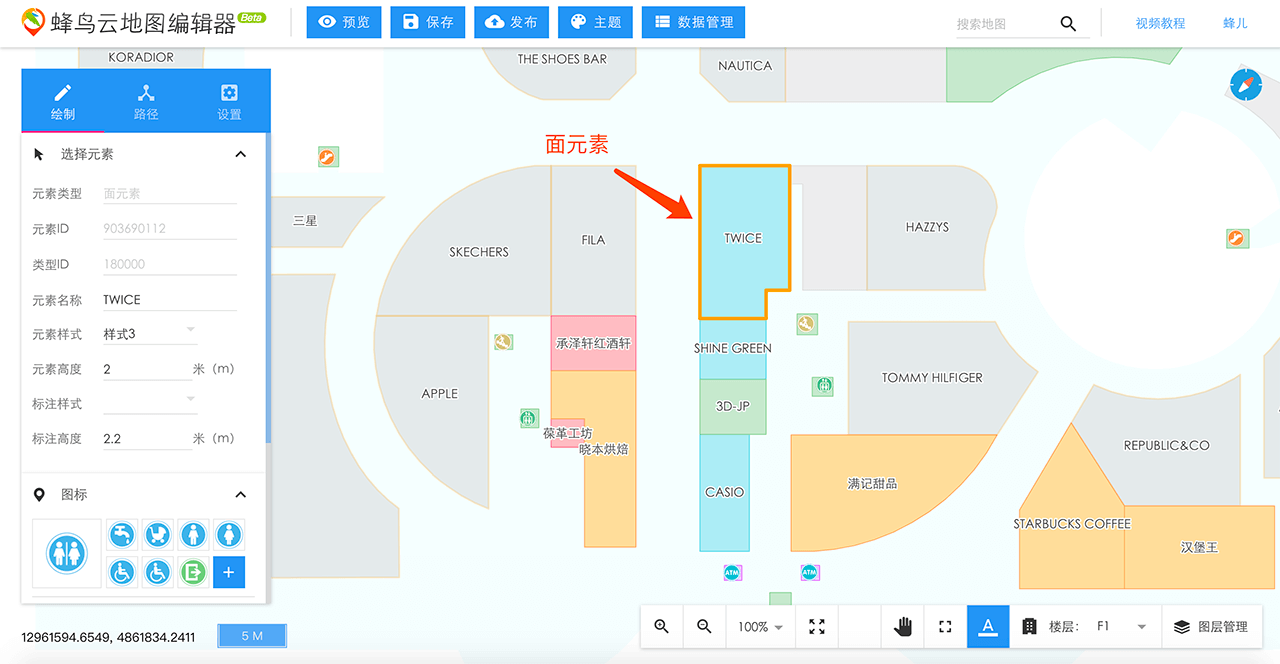Open the 楼层 F1 floor dropdown
This screenshot has width=1280, height=664.
[x=1121, y=627]
